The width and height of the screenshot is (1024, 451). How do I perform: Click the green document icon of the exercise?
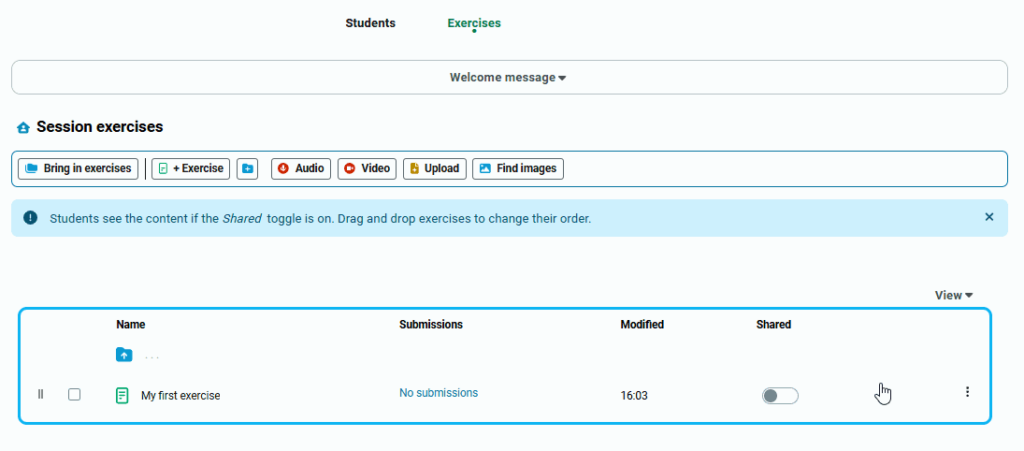click(x=122, y=395)
